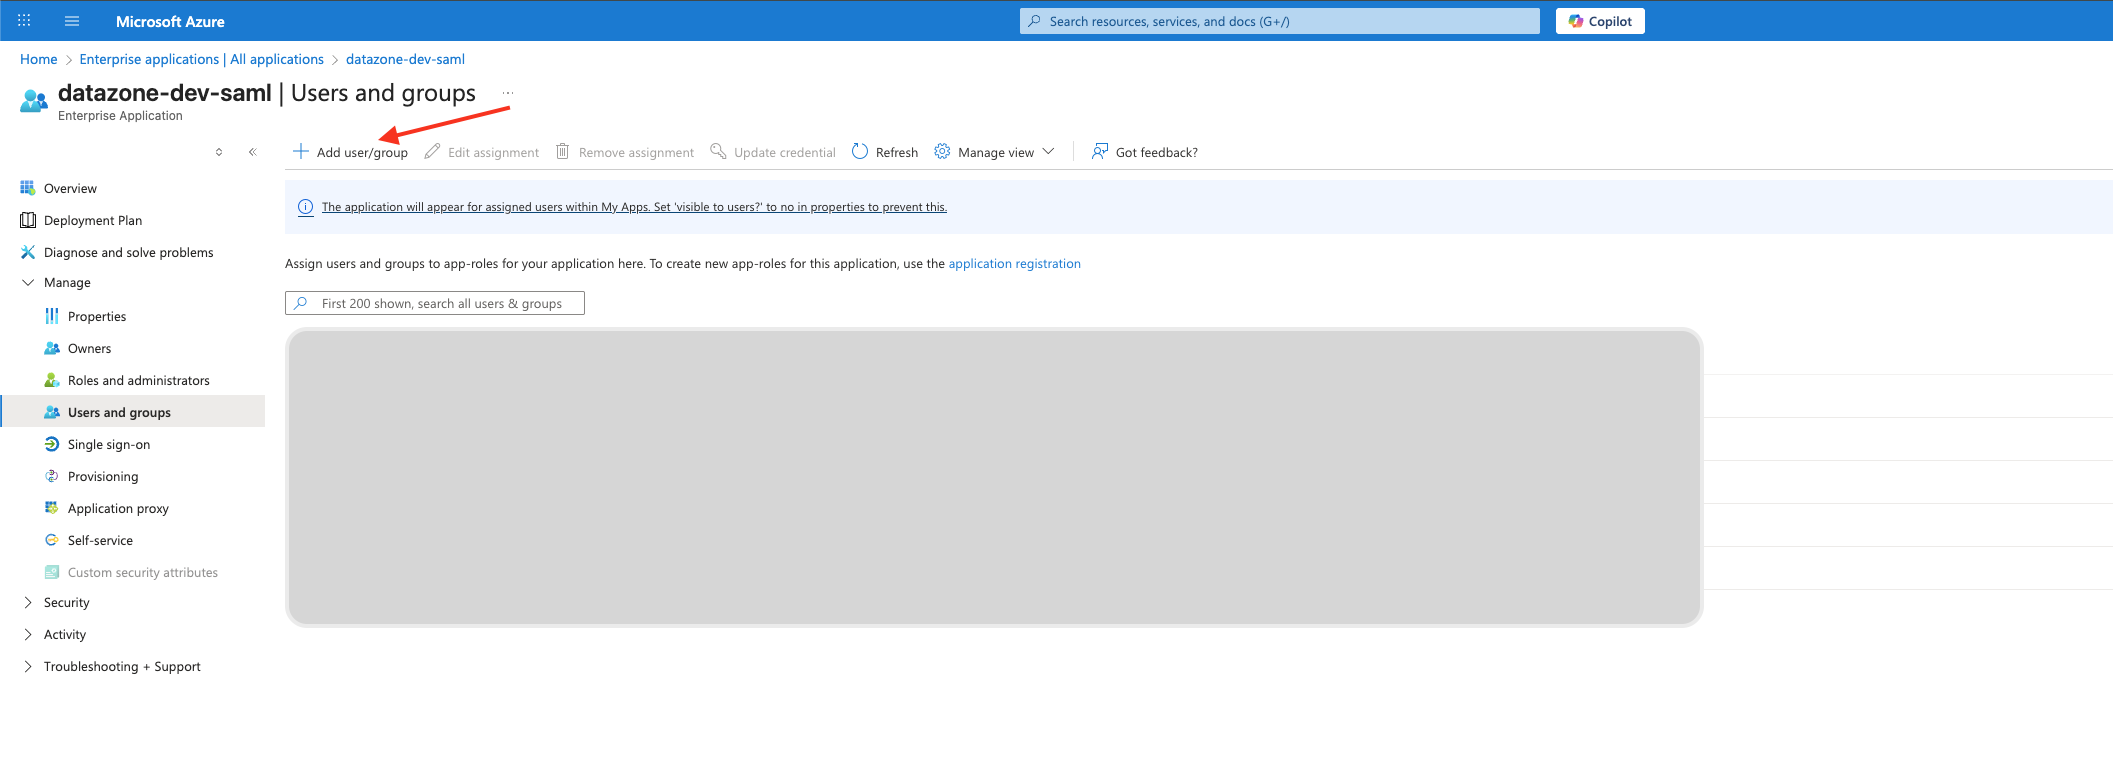Click the info banner about My Apps visibility
This screenshot has height=768, width=2113.
click(634, 207)
